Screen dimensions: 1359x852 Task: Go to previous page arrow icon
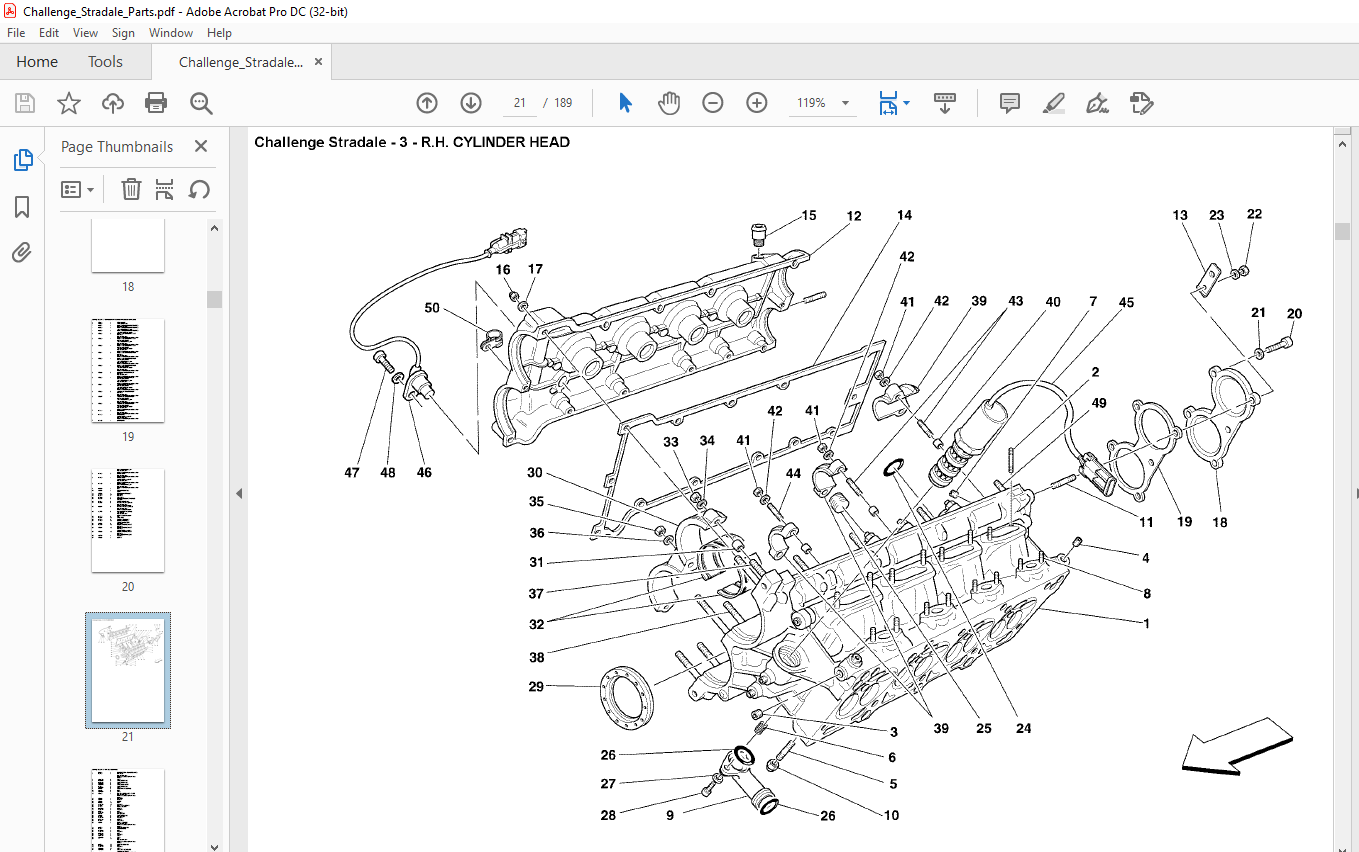[x=427, y=103]
